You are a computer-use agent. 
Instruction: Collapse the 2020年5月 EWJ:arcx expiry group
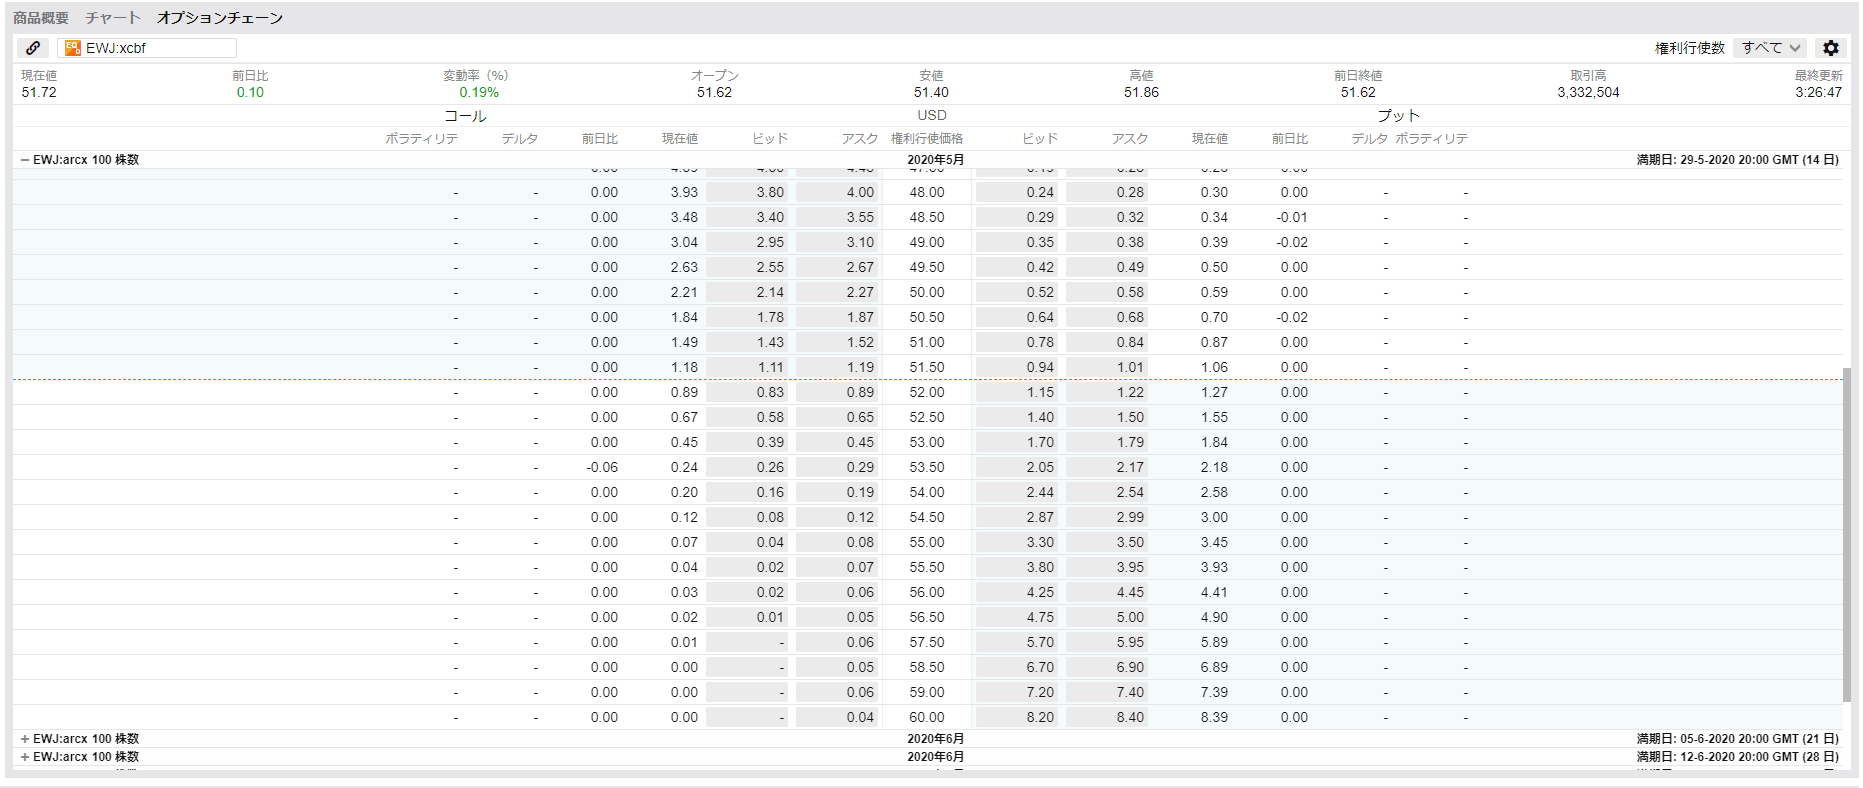[x=25, y=160]
